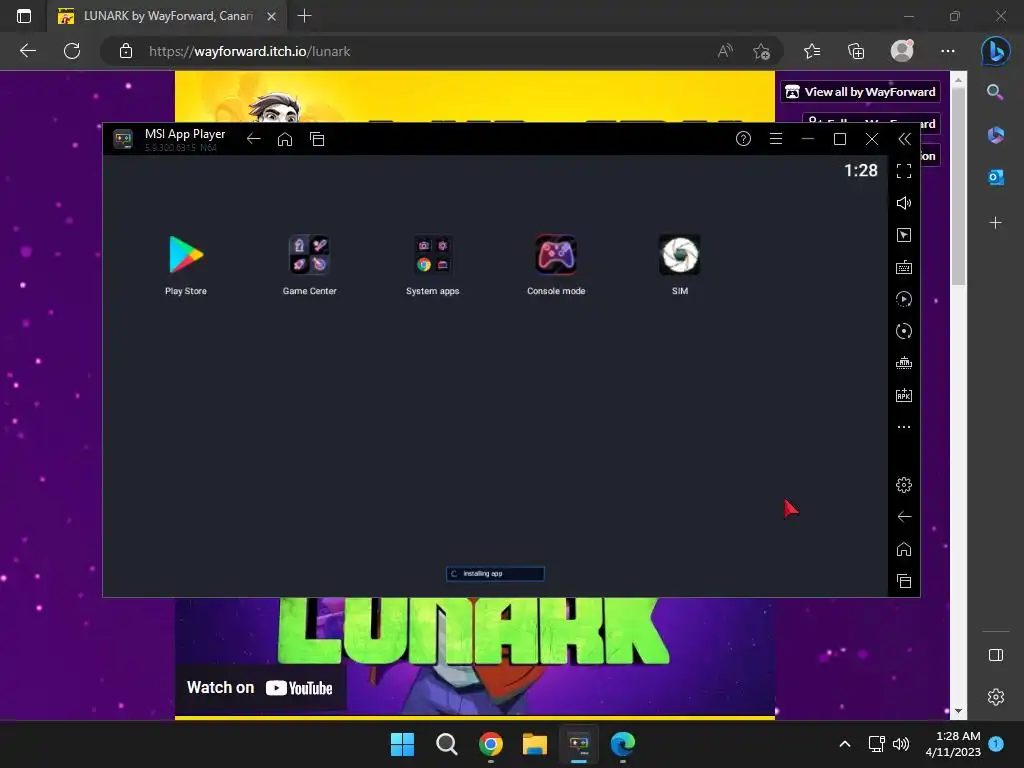Click MSI App Player back arrow in title bar
This screenshot has width=1024, height=768.
pyautogui.click(x=253, y=139)
